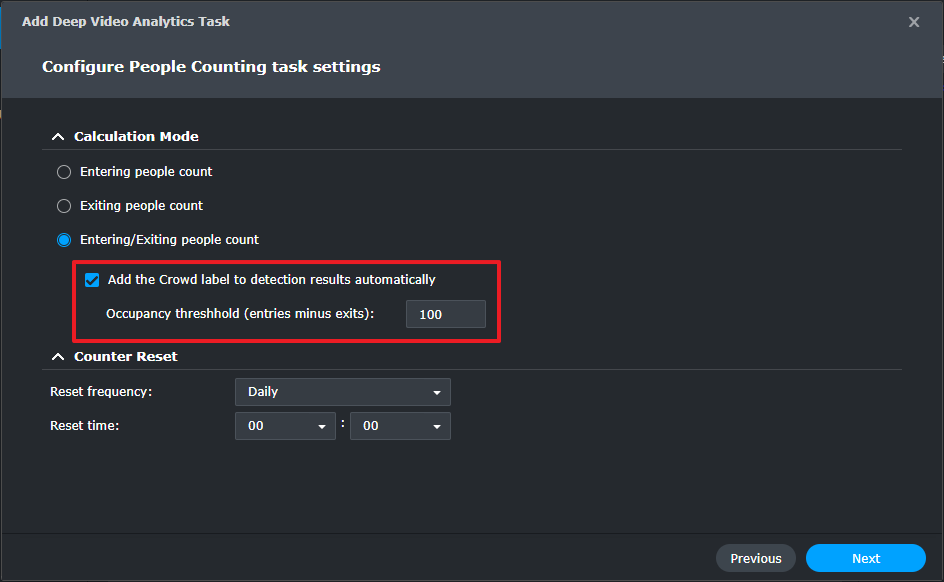This screenshot has width=944, height=582.
Task: Select the Entering people count option
Action: tap(63, 172)
